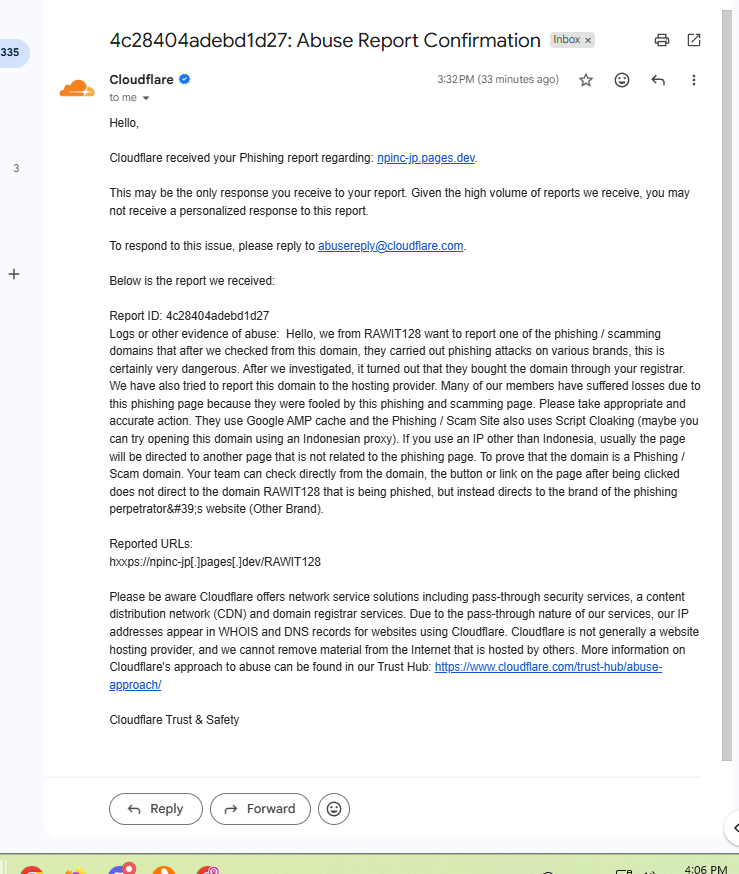Show the side panel with the chevron
Screen dimensions: 739x874
click(735, 828)
